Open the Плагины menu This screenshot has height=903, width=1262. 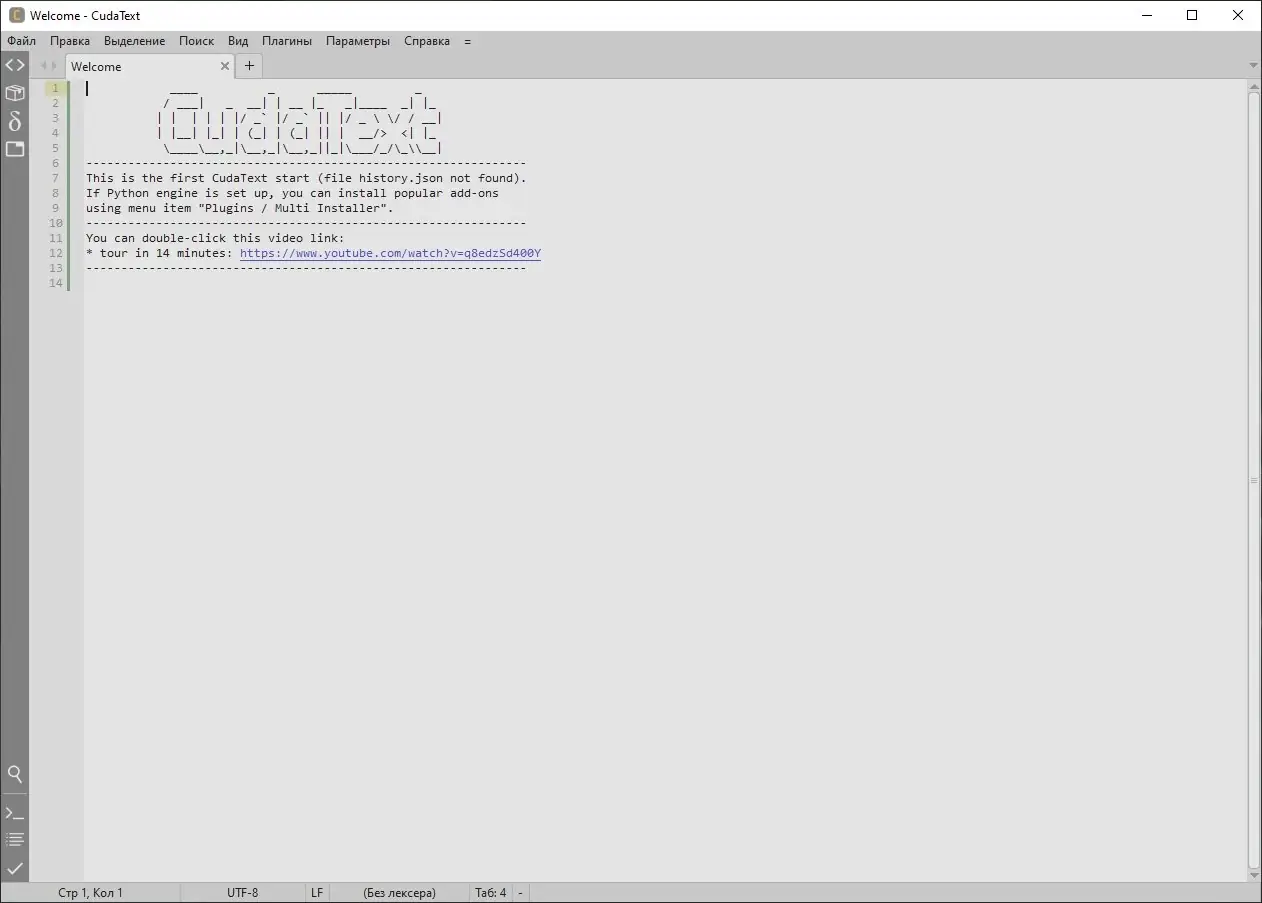[287, 41]
